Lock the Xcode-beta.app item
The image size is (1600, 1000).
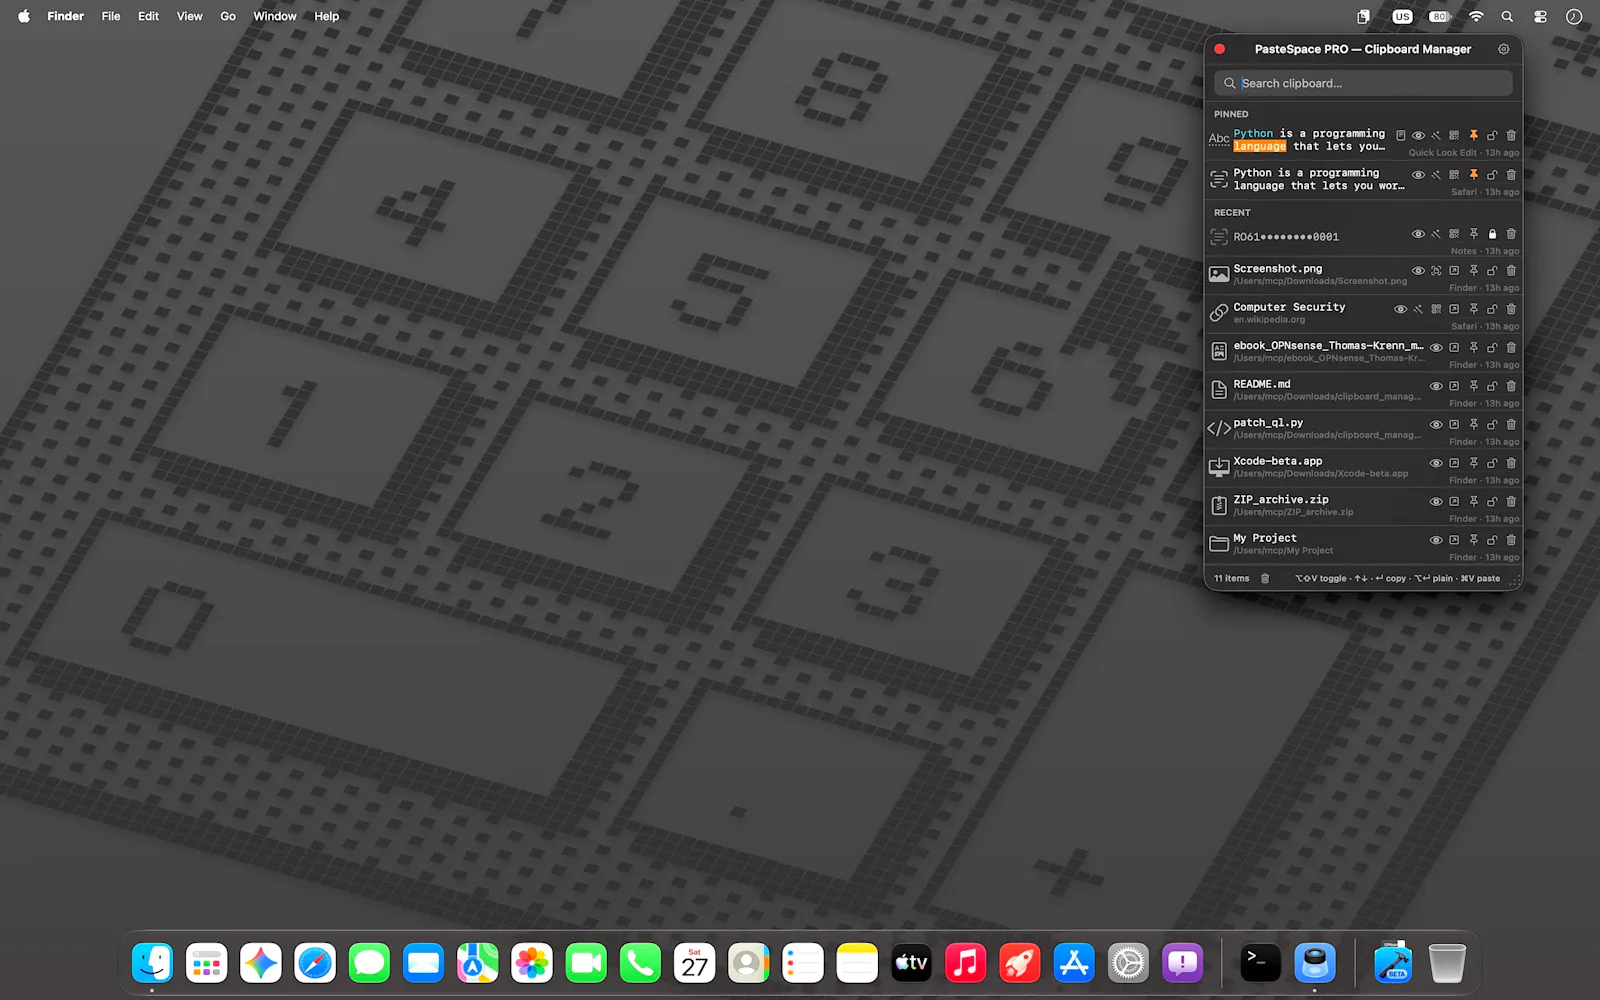[x=1492, y=463]
